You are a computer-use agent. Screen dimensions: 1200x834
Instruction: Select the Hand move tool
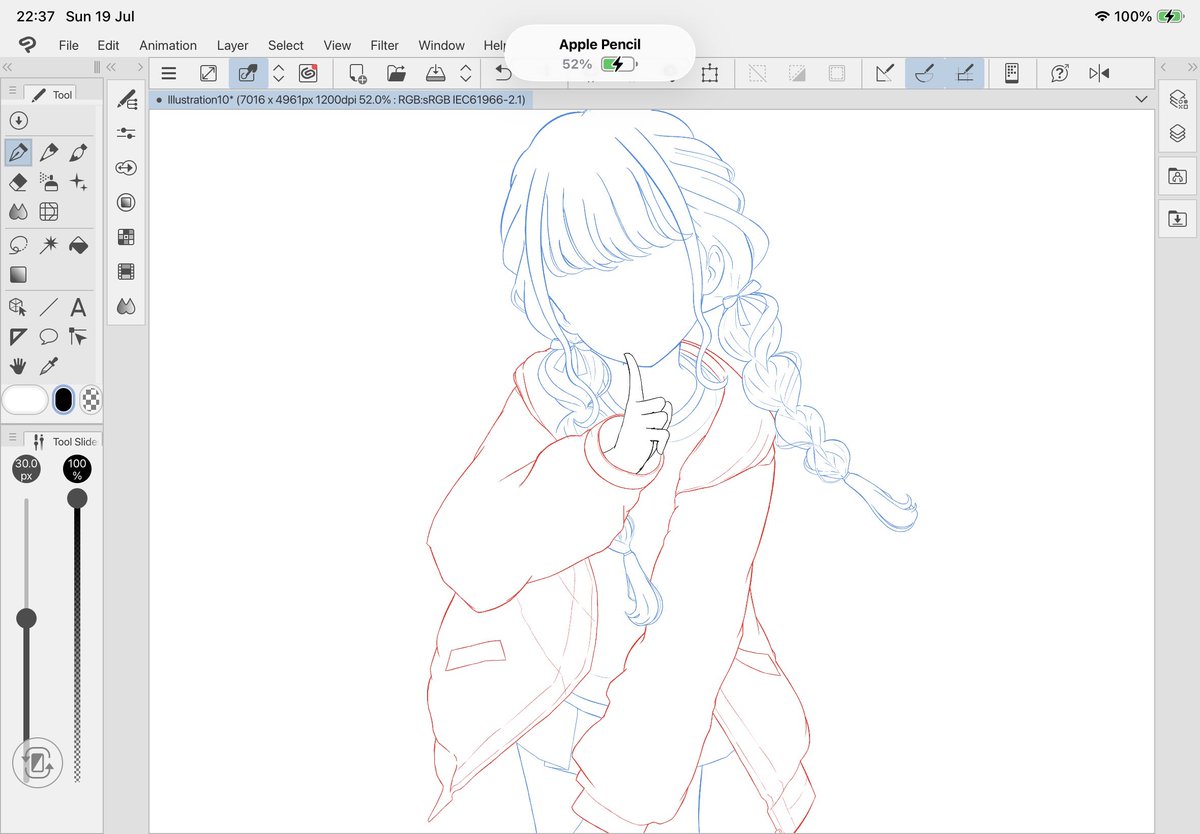(x=17, y=366)
